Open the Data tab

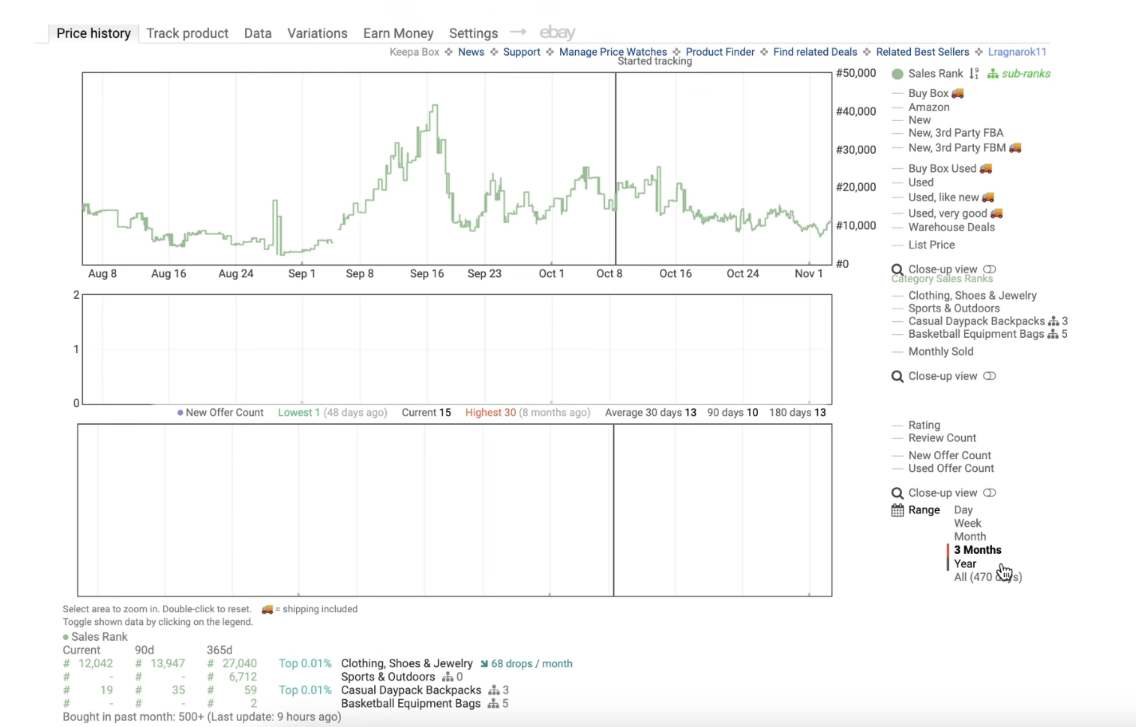(258, 33)
